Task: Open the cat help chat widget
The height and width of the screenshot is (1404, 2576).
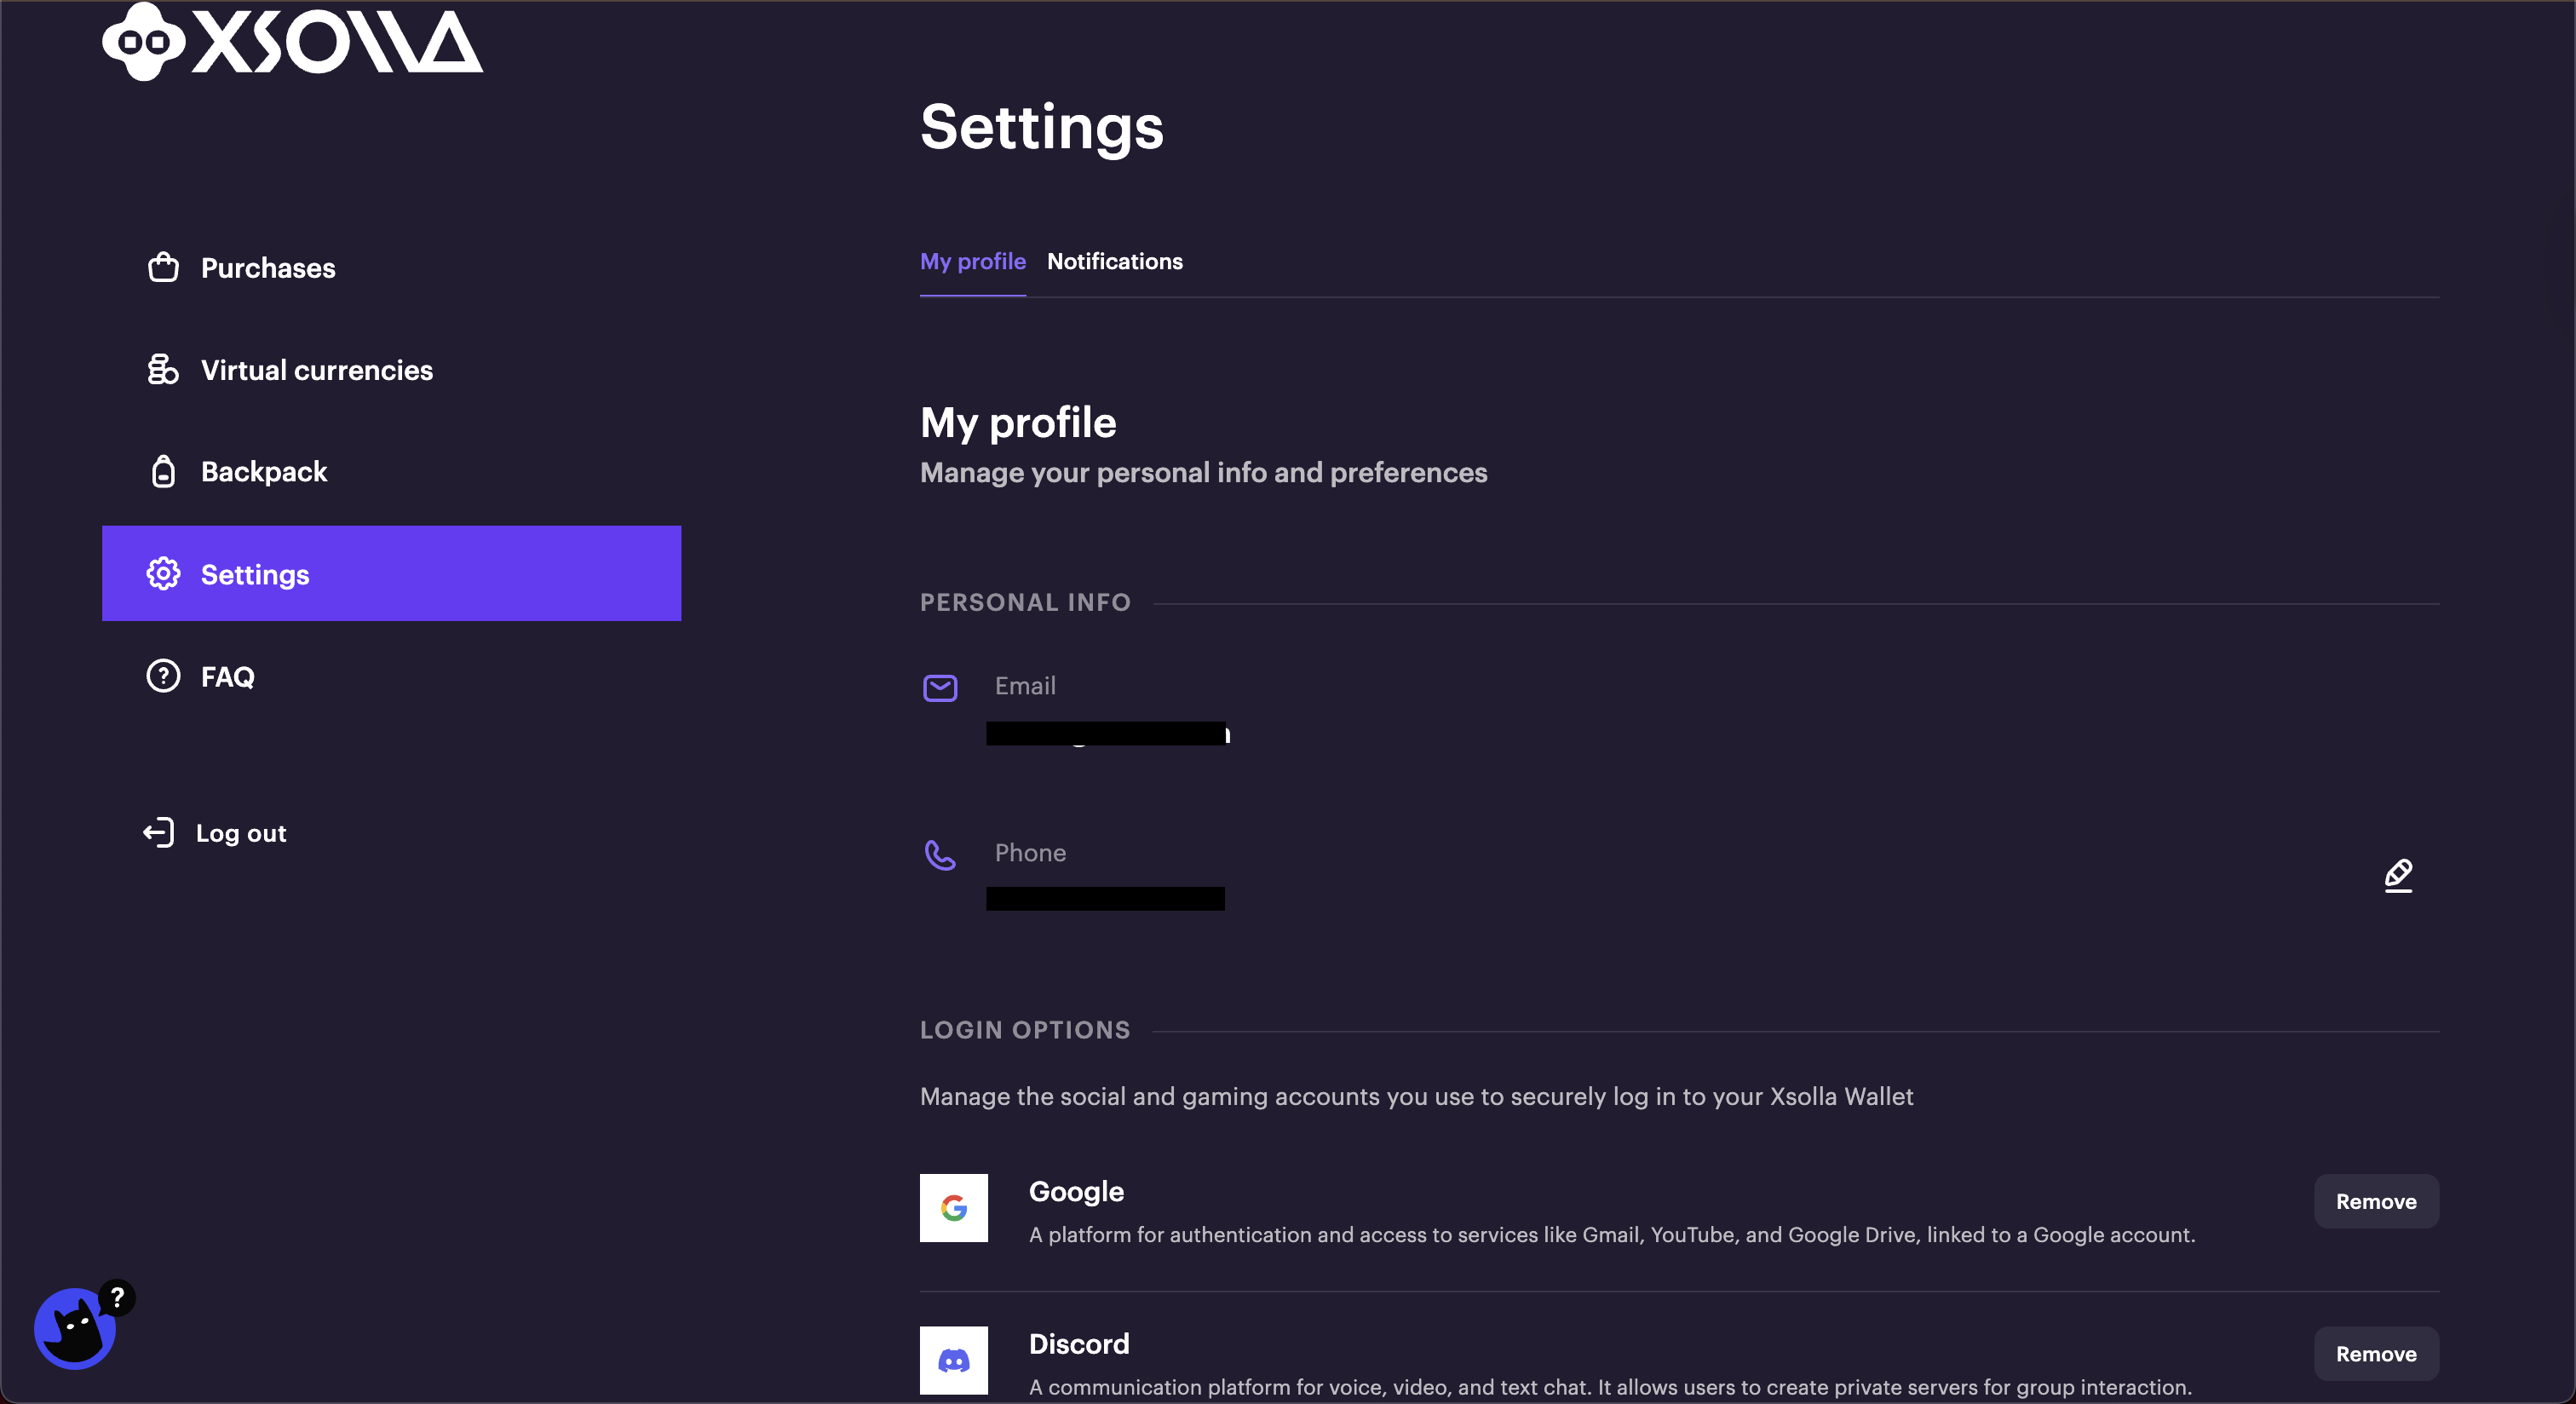Action: 76,1328
